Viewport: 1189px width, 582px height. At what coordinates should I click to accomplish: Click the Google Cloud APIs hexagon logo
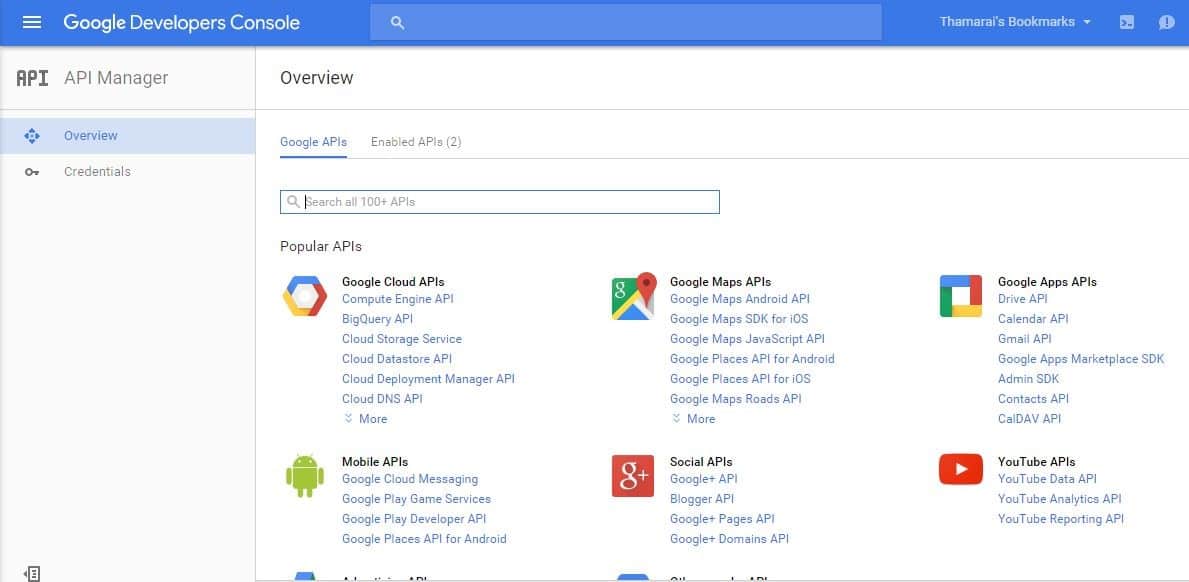pyautogui.click(x=305, y=296)
